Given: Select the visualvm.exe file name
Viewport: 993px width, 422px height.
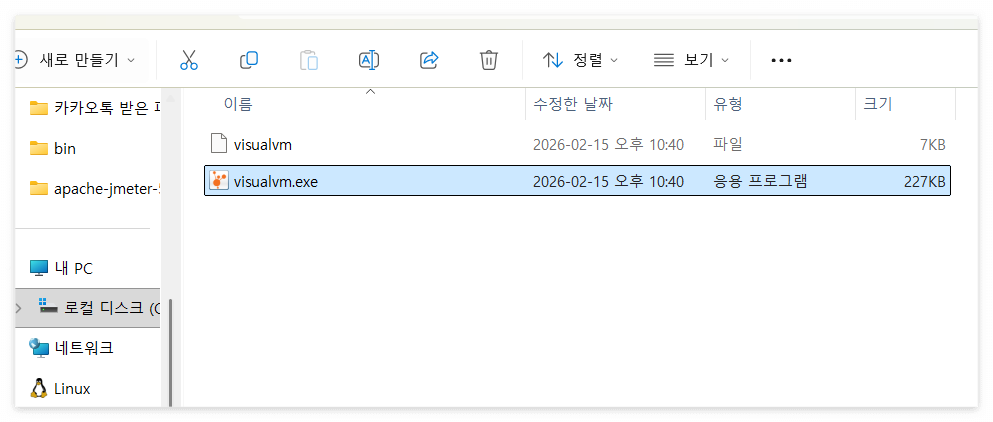Looking at the screenshot, I should click(275, 182).
